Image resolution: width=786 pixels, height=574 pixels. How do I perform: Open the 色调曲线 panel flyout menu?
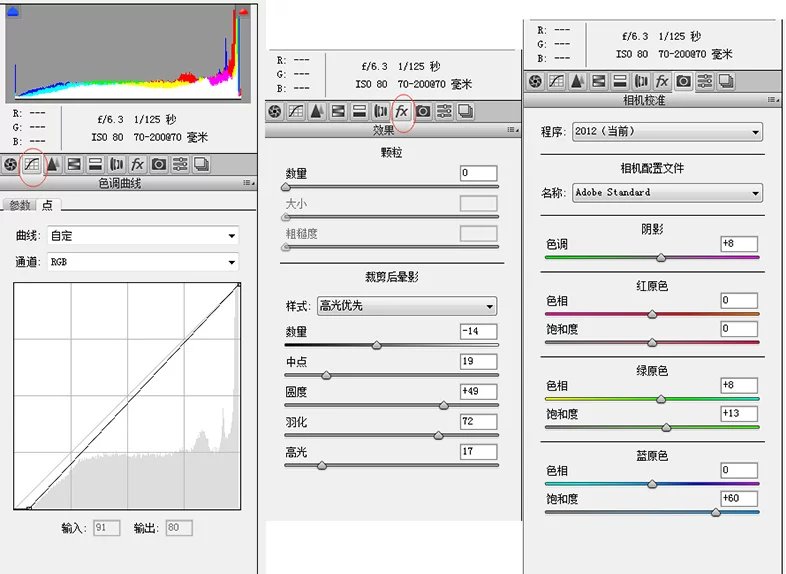(x=249, y=183)
